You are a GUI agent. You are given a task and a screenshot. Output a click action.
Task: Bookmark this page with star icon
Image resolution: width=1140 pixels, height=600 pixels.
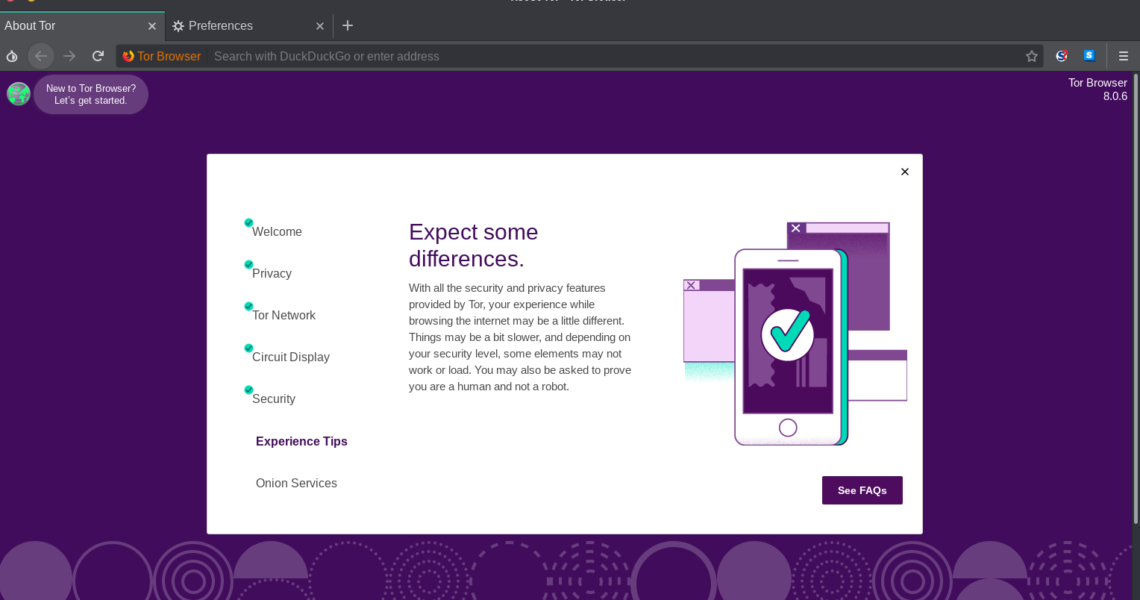click(x=1031, y=56)
